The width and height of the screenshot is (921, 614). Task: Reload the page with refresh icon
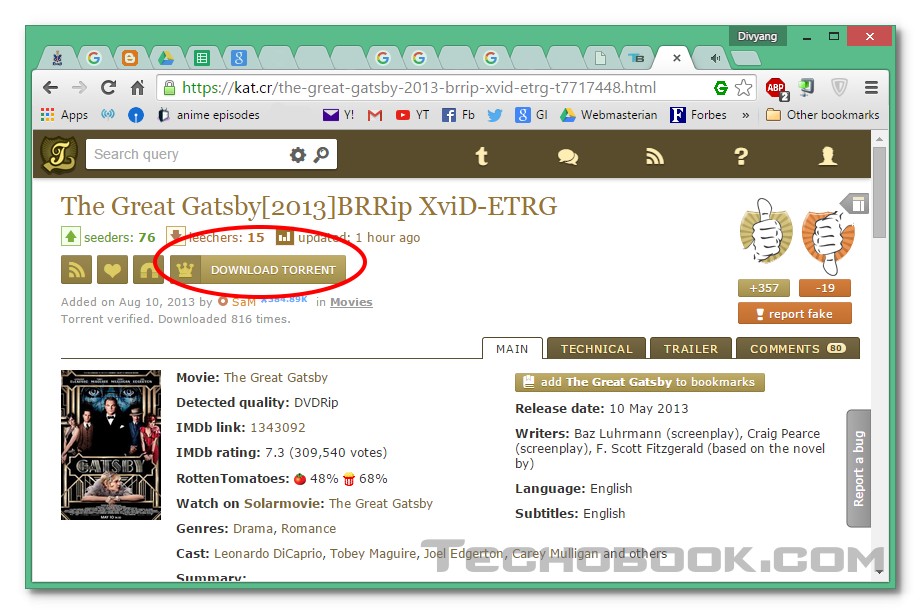pyautogui.click(x=108, y=88)
